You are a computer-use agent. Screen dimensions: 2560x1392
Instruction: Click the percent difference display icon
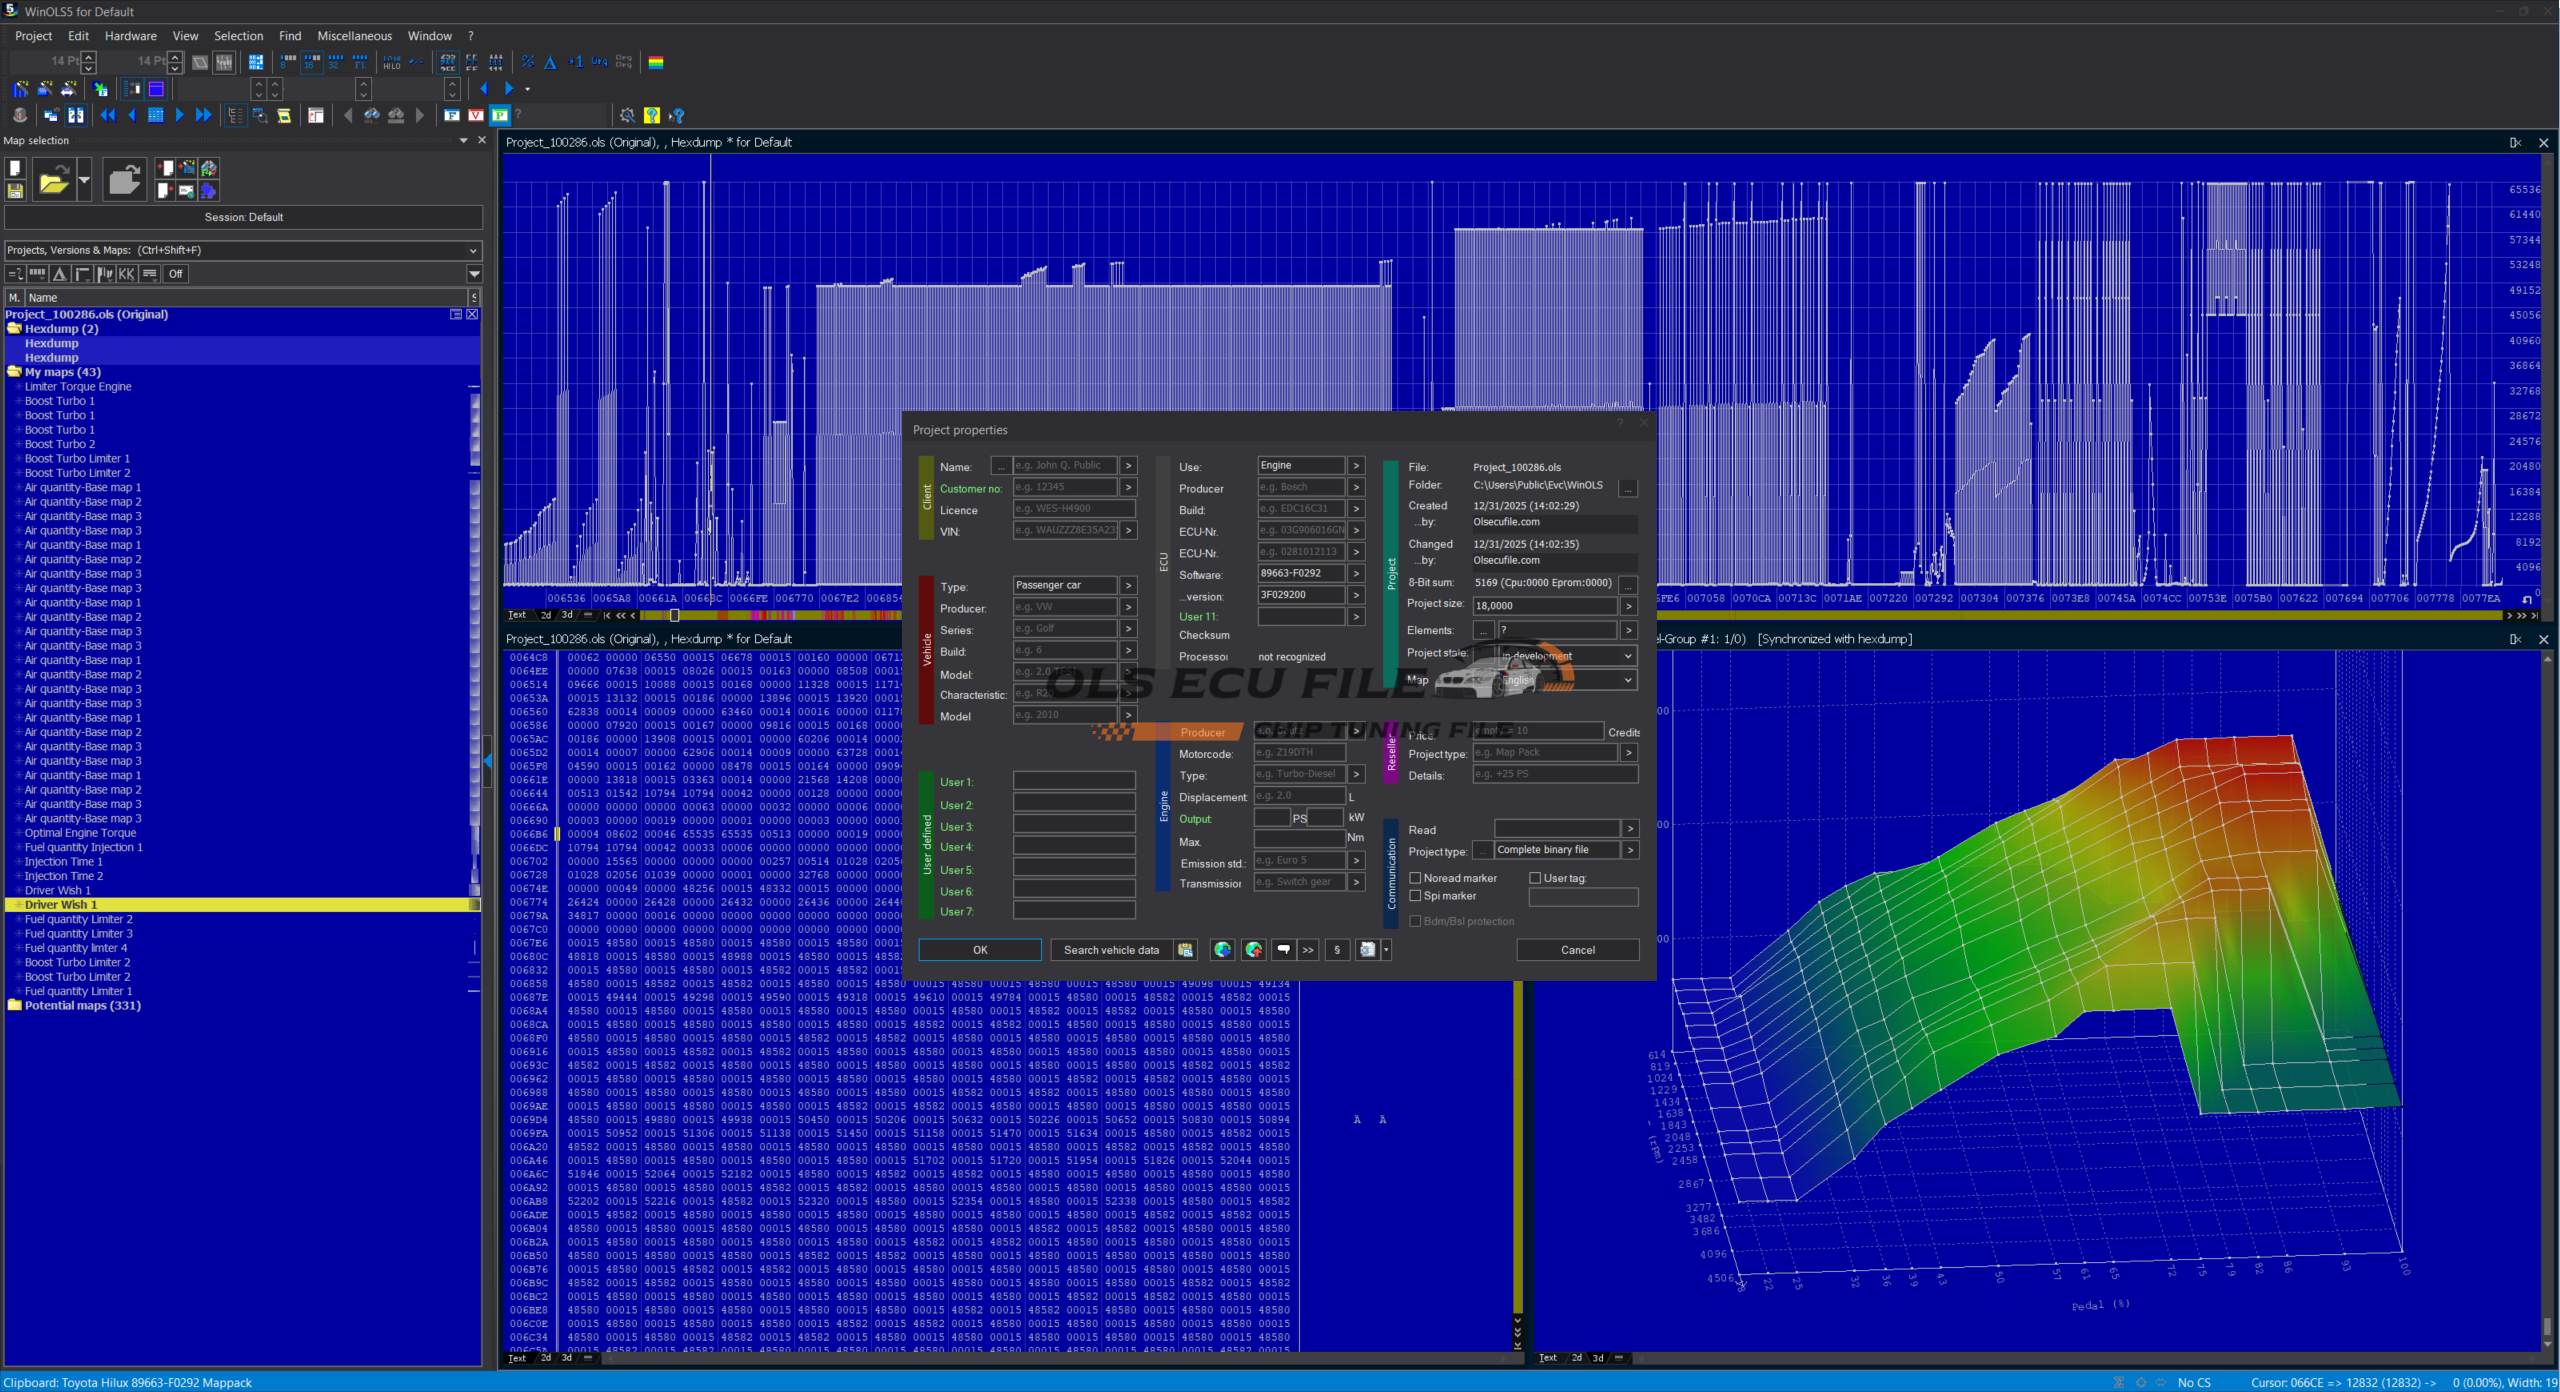(x=528, y=62)
